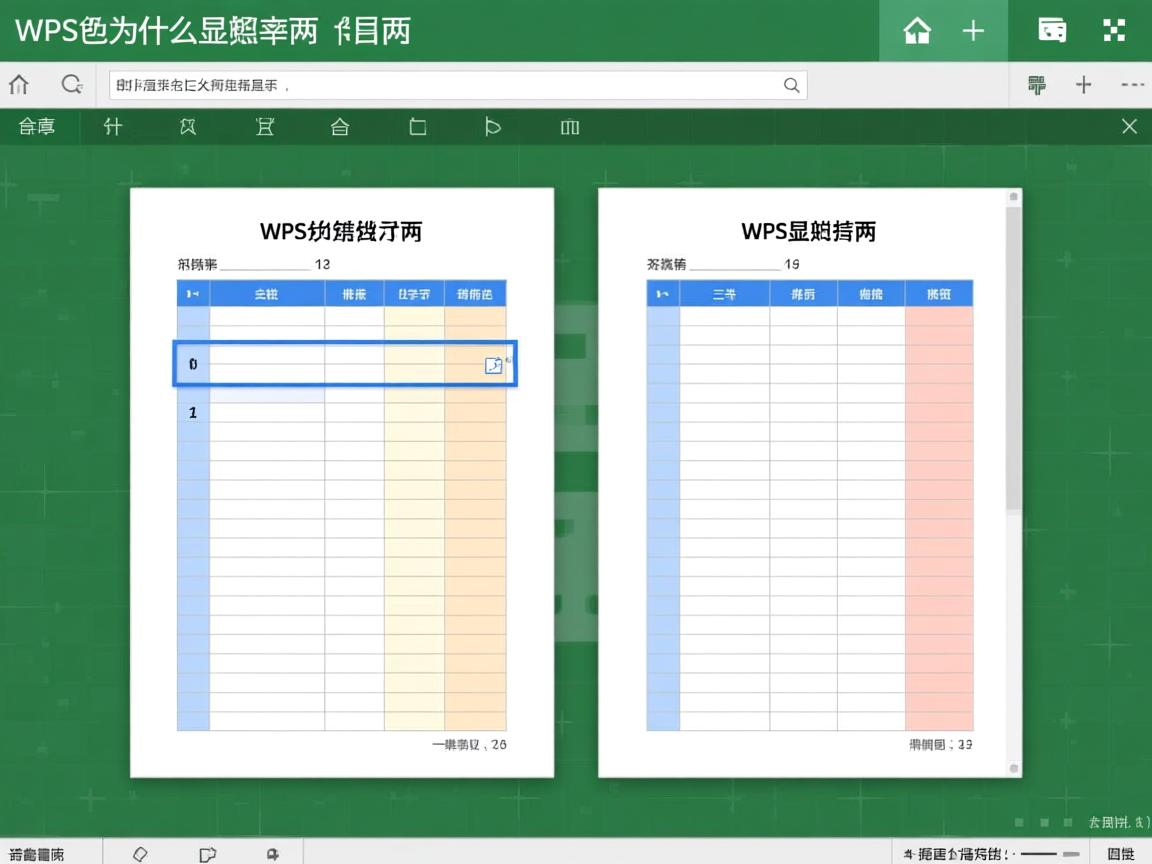Click the new tab plus icon

[973, 30]
